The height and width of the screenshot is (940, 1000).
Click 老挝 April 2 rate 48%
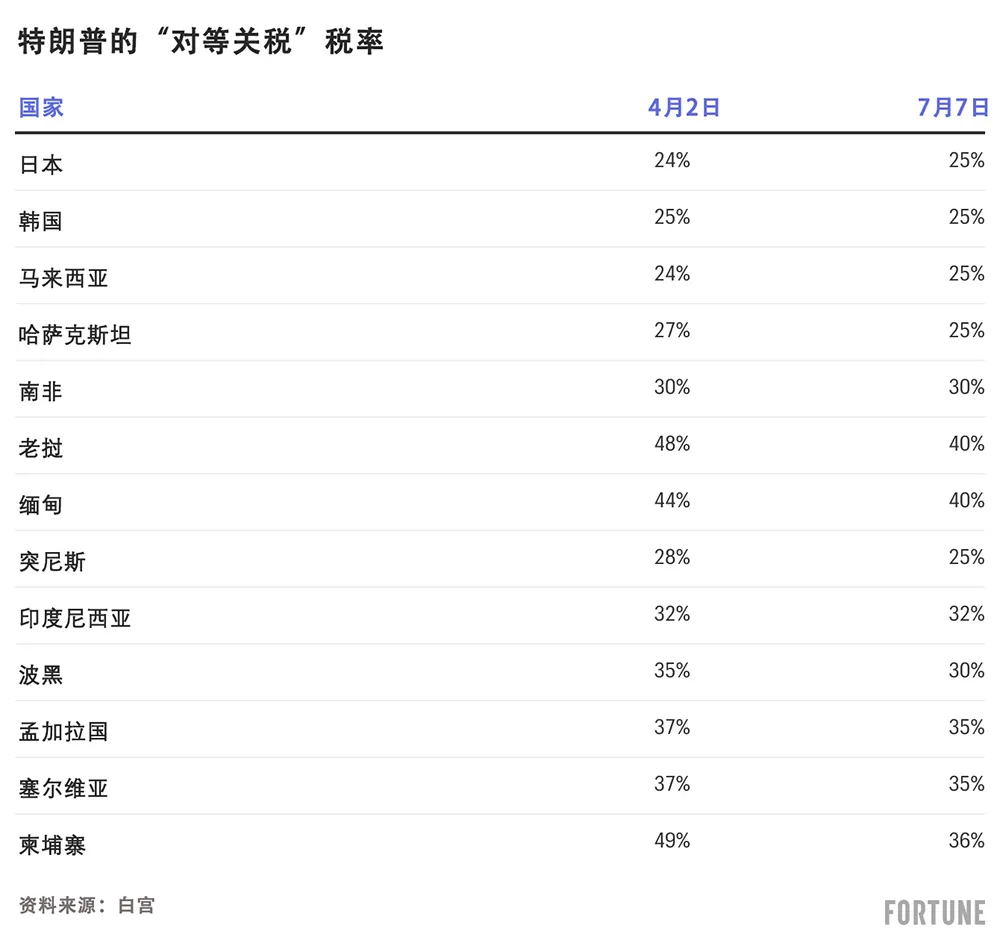coord(672,443)
